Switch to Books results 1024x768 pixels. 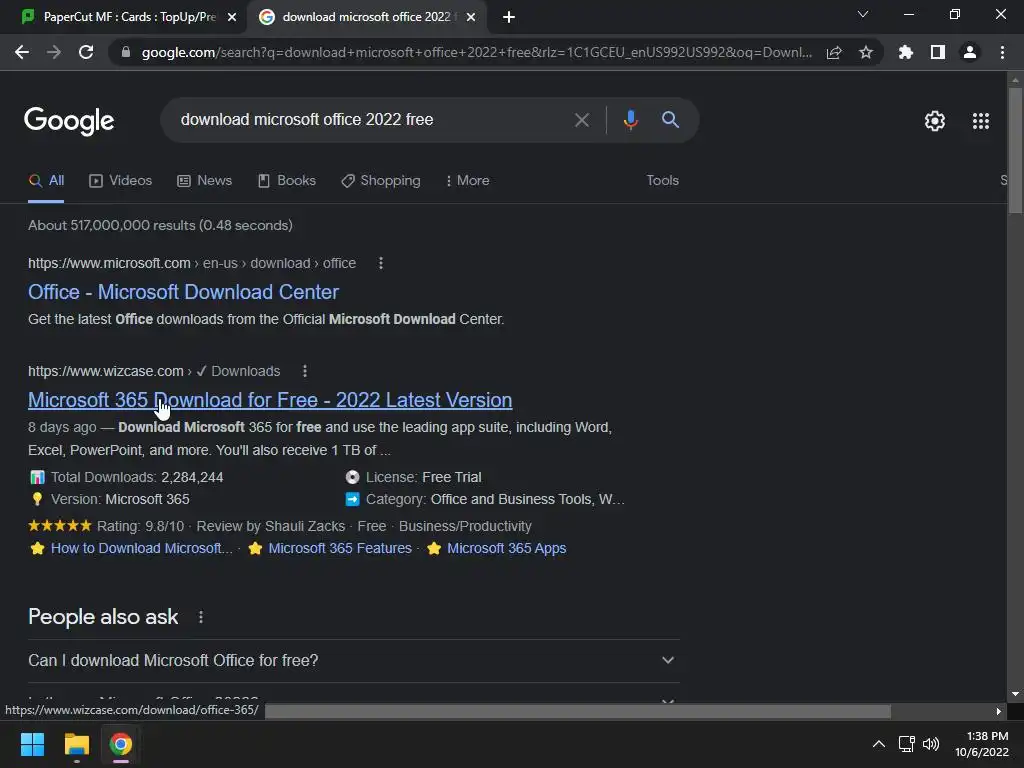point(287,181)
